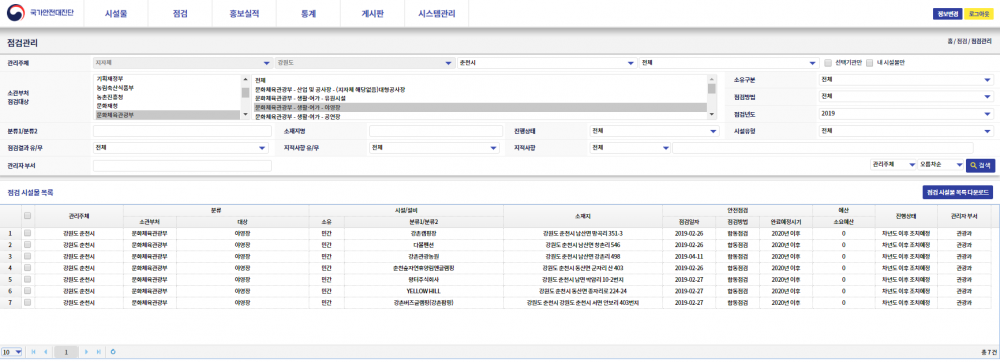1000x362 pixels.
Task: Check the row 2 checkbox for 다물펜션
Action: point(27,245)
